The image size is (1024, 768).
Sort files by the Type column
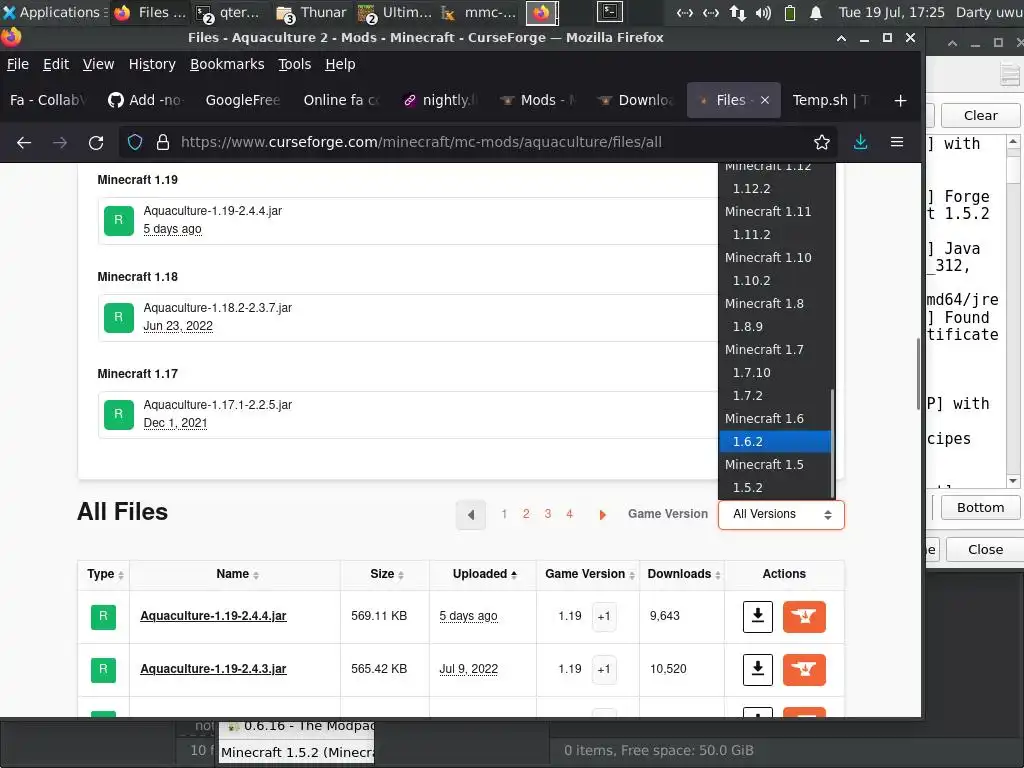[105, 574]
